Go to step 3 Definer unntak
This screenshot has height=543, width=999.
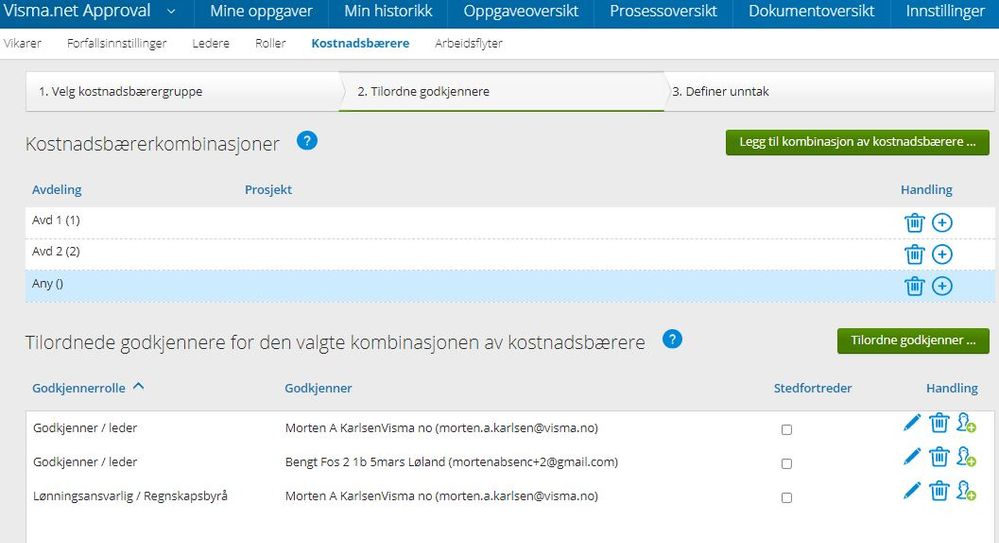pos(830,91)
